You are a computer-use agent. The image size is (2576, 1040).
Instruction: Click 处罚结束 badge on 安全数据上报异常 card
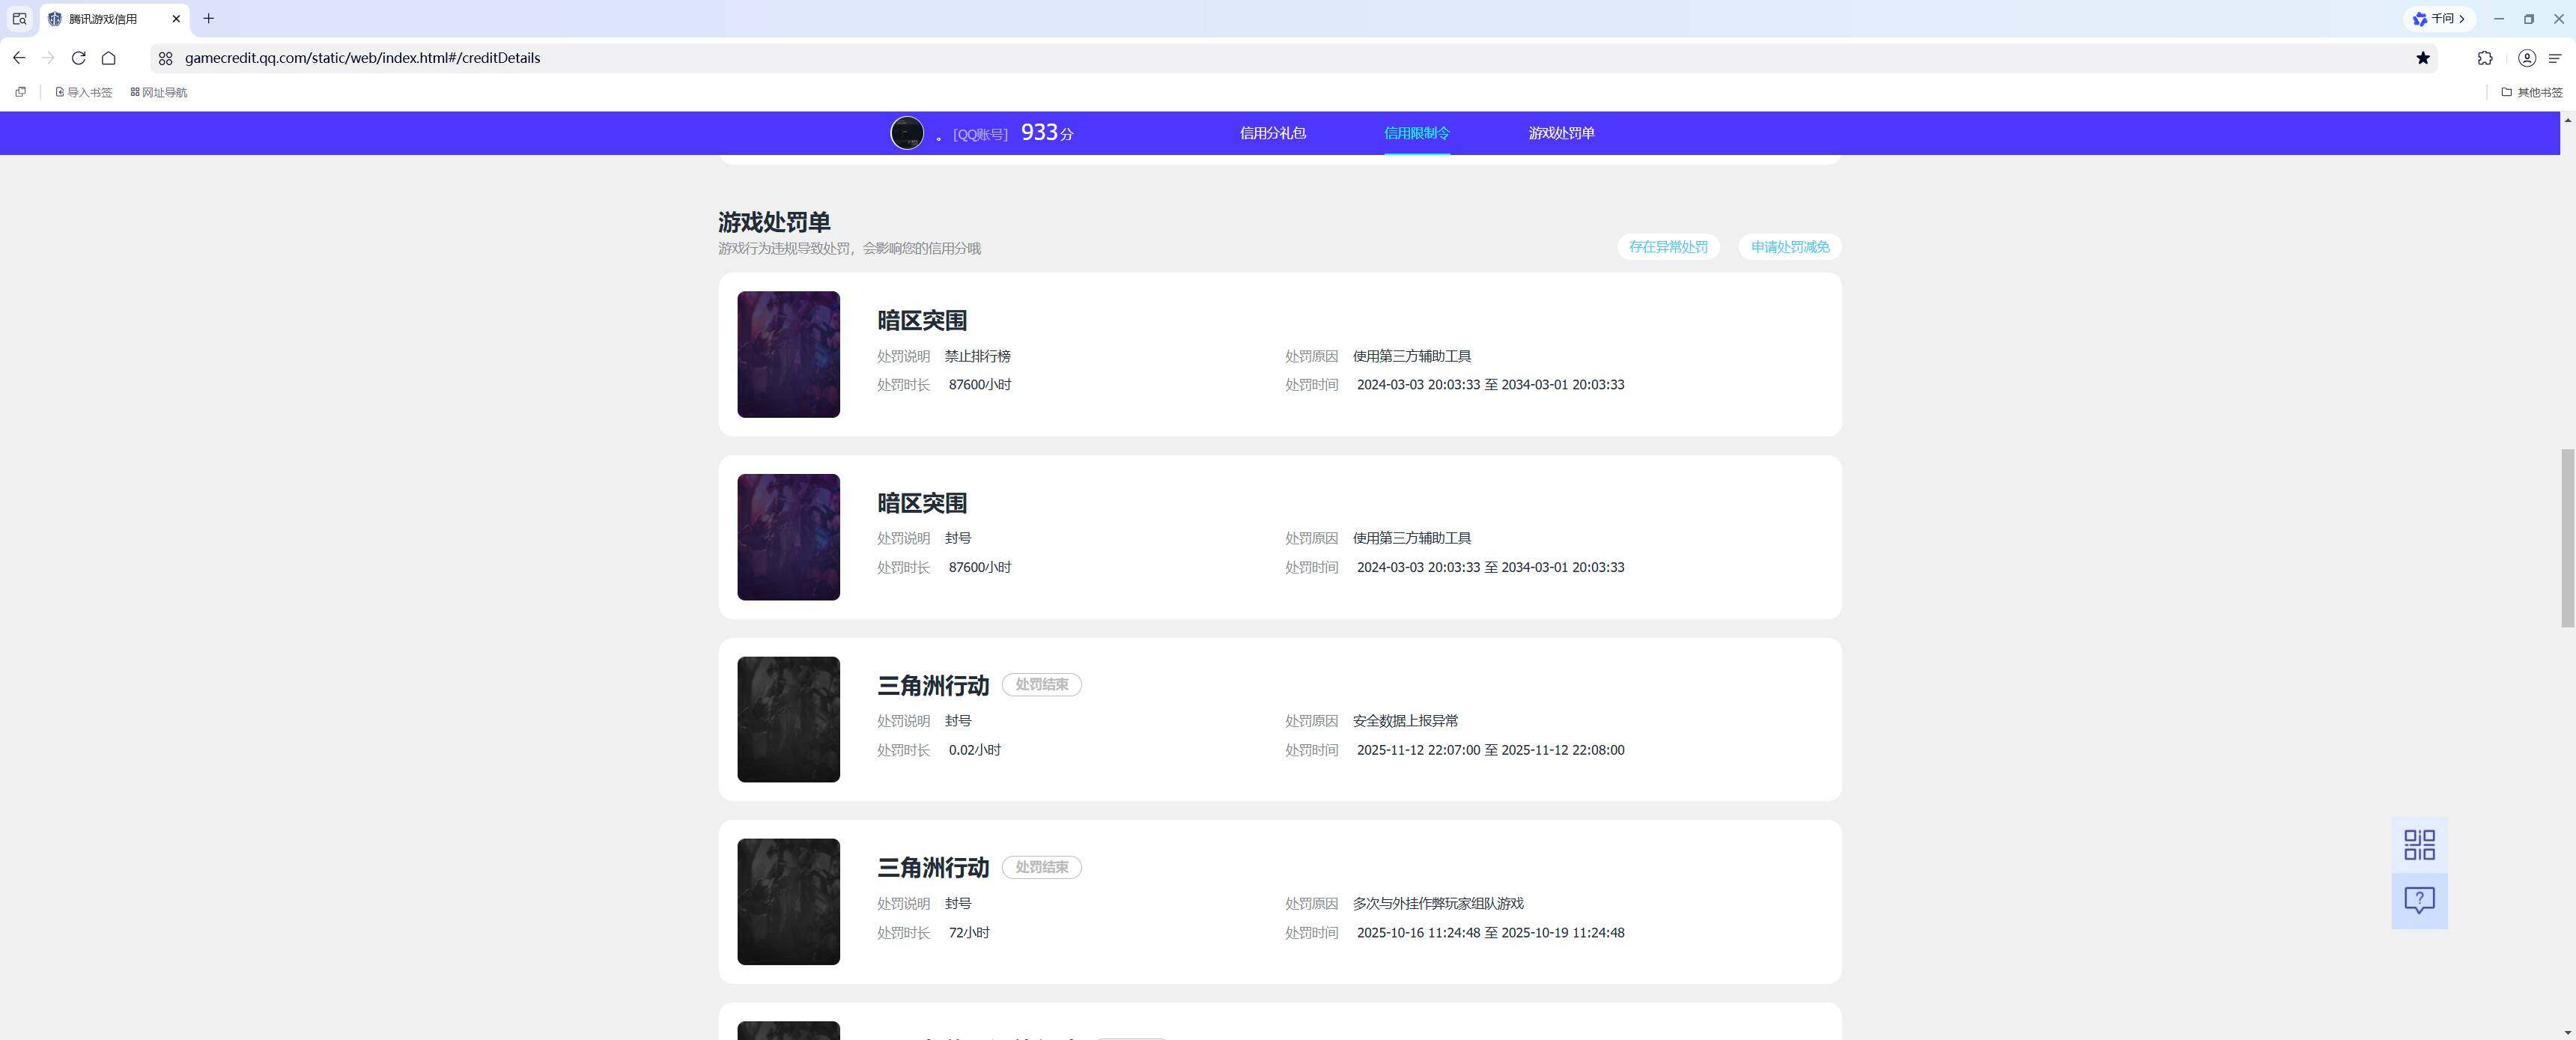1041,685
